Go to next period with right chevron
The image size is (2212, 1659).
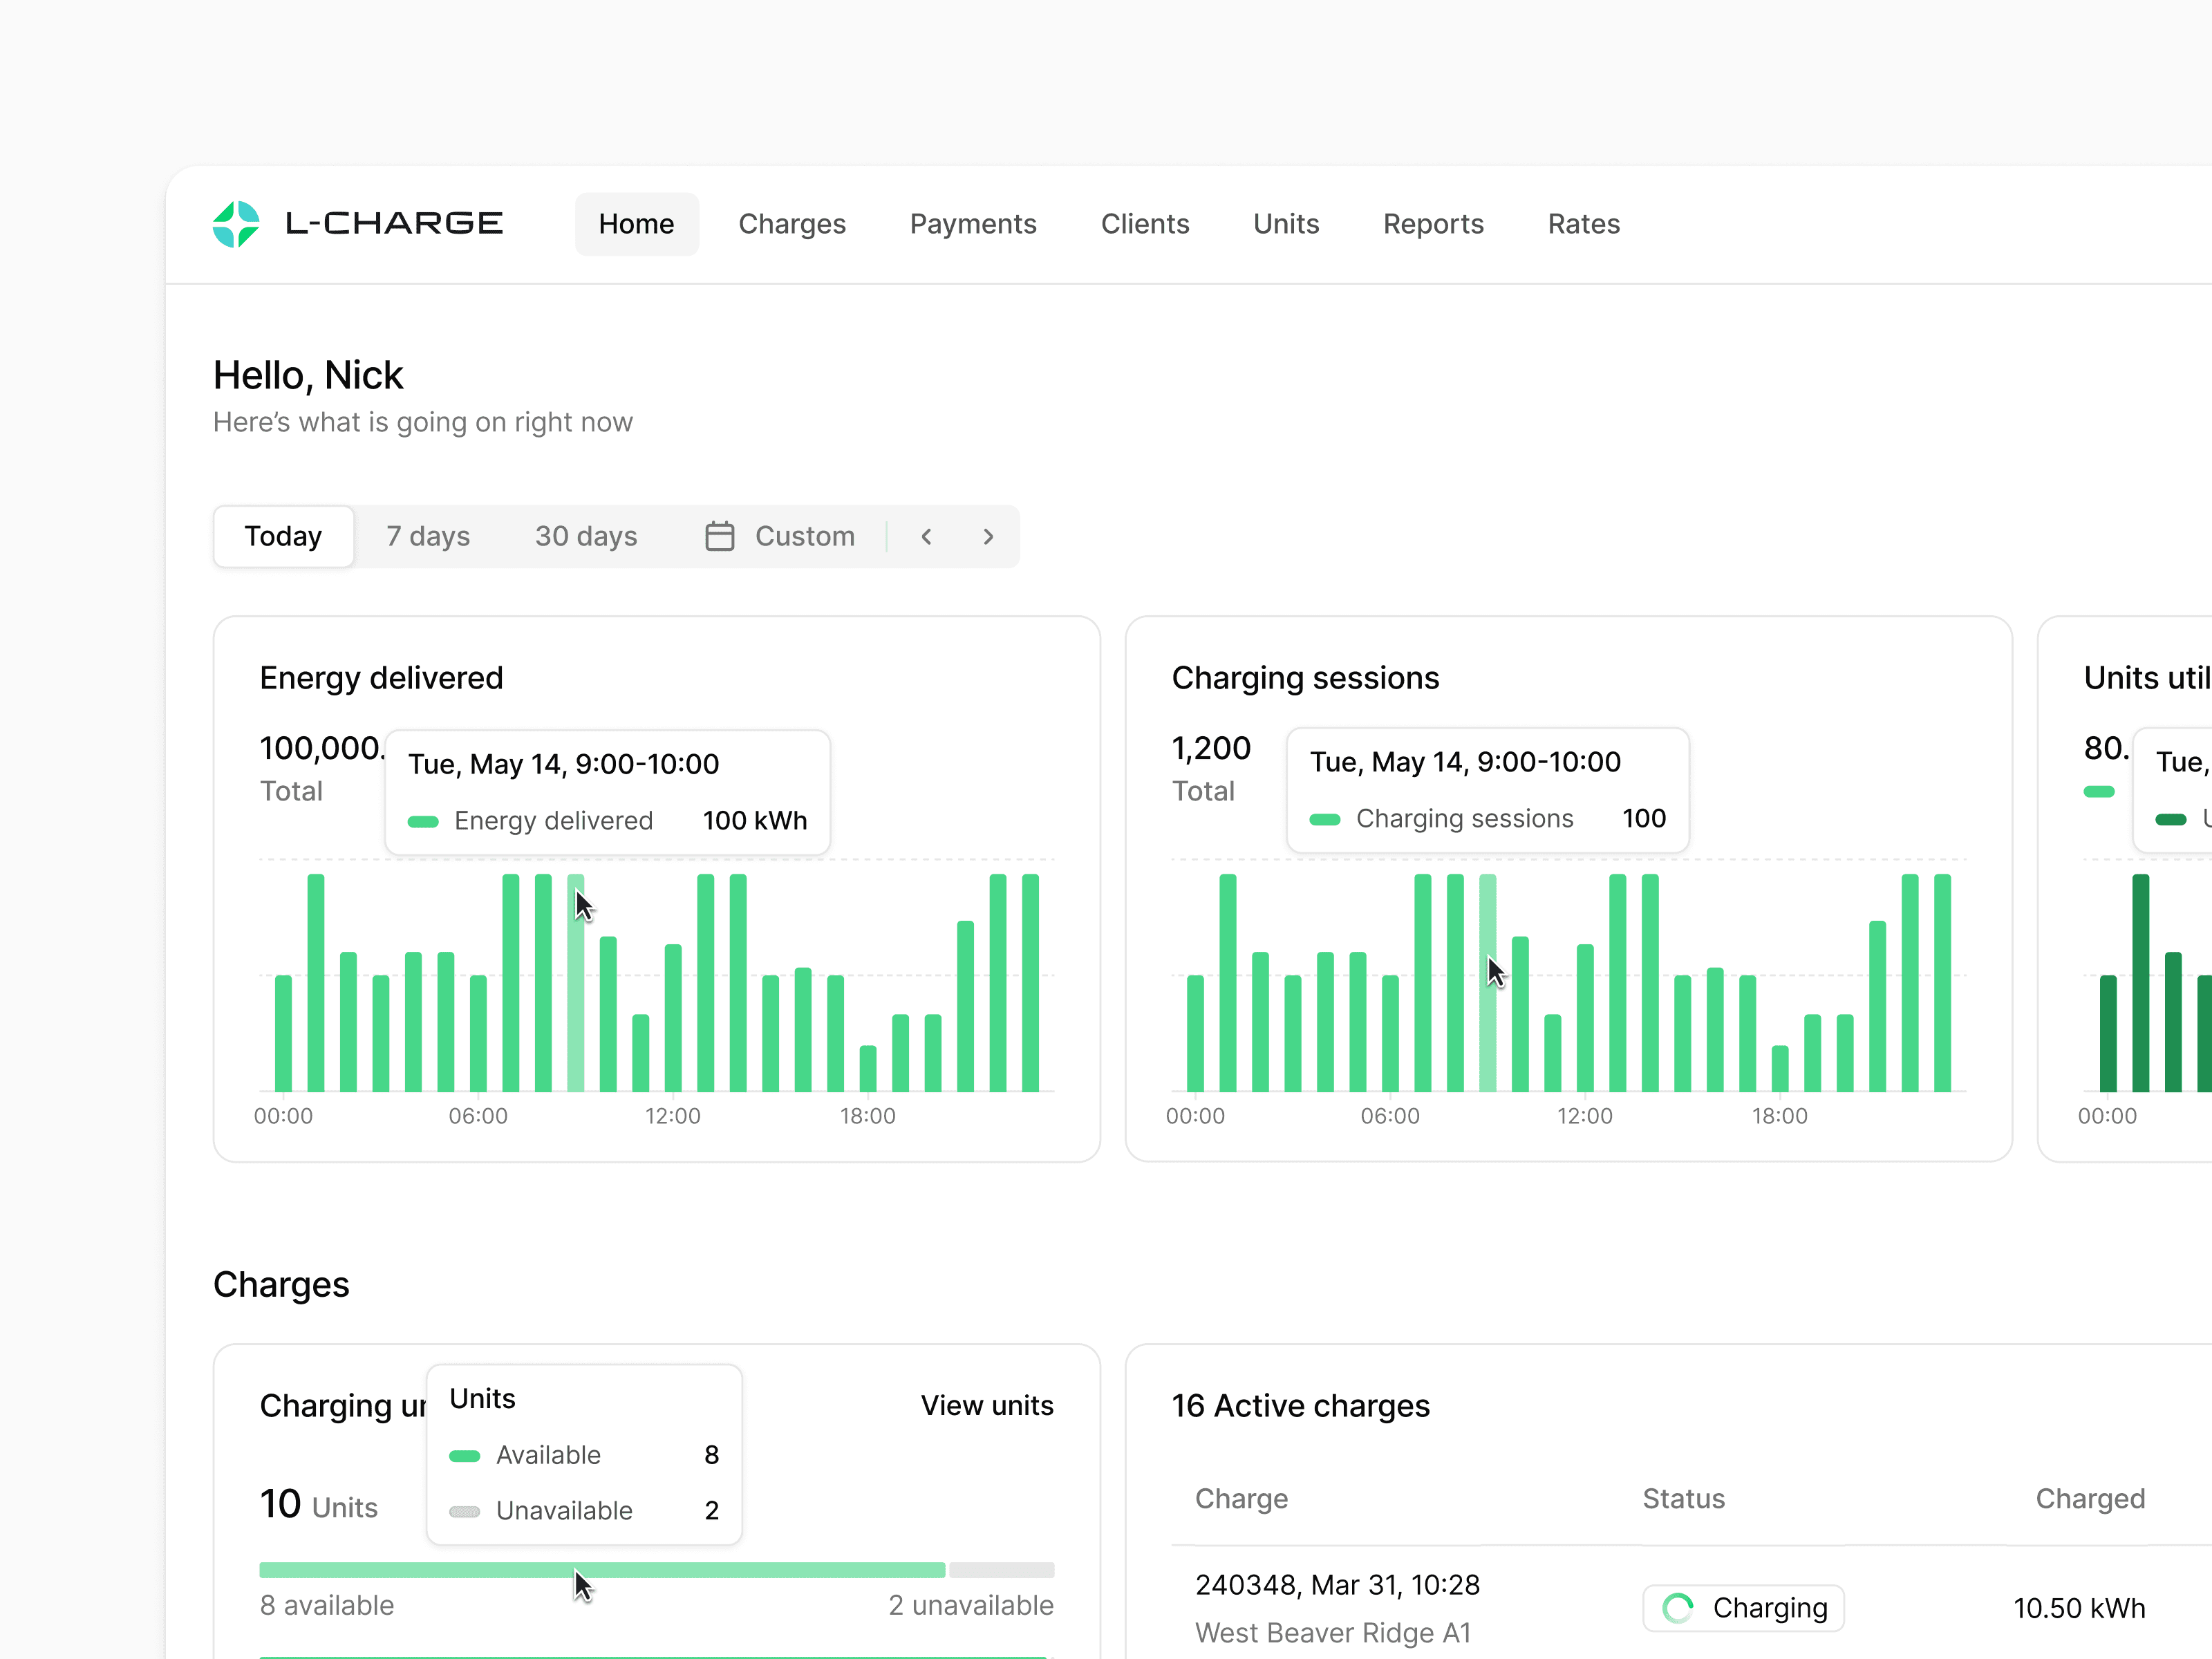[988, 537]
